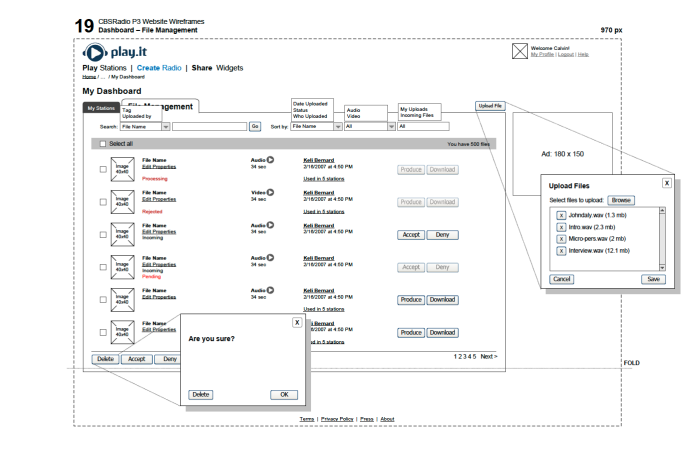Image resolution: width=700 pixels, height=453 pixels.
Task: Remove Micro-pers.wav from the upload list
Action: [x=561, y=239]
